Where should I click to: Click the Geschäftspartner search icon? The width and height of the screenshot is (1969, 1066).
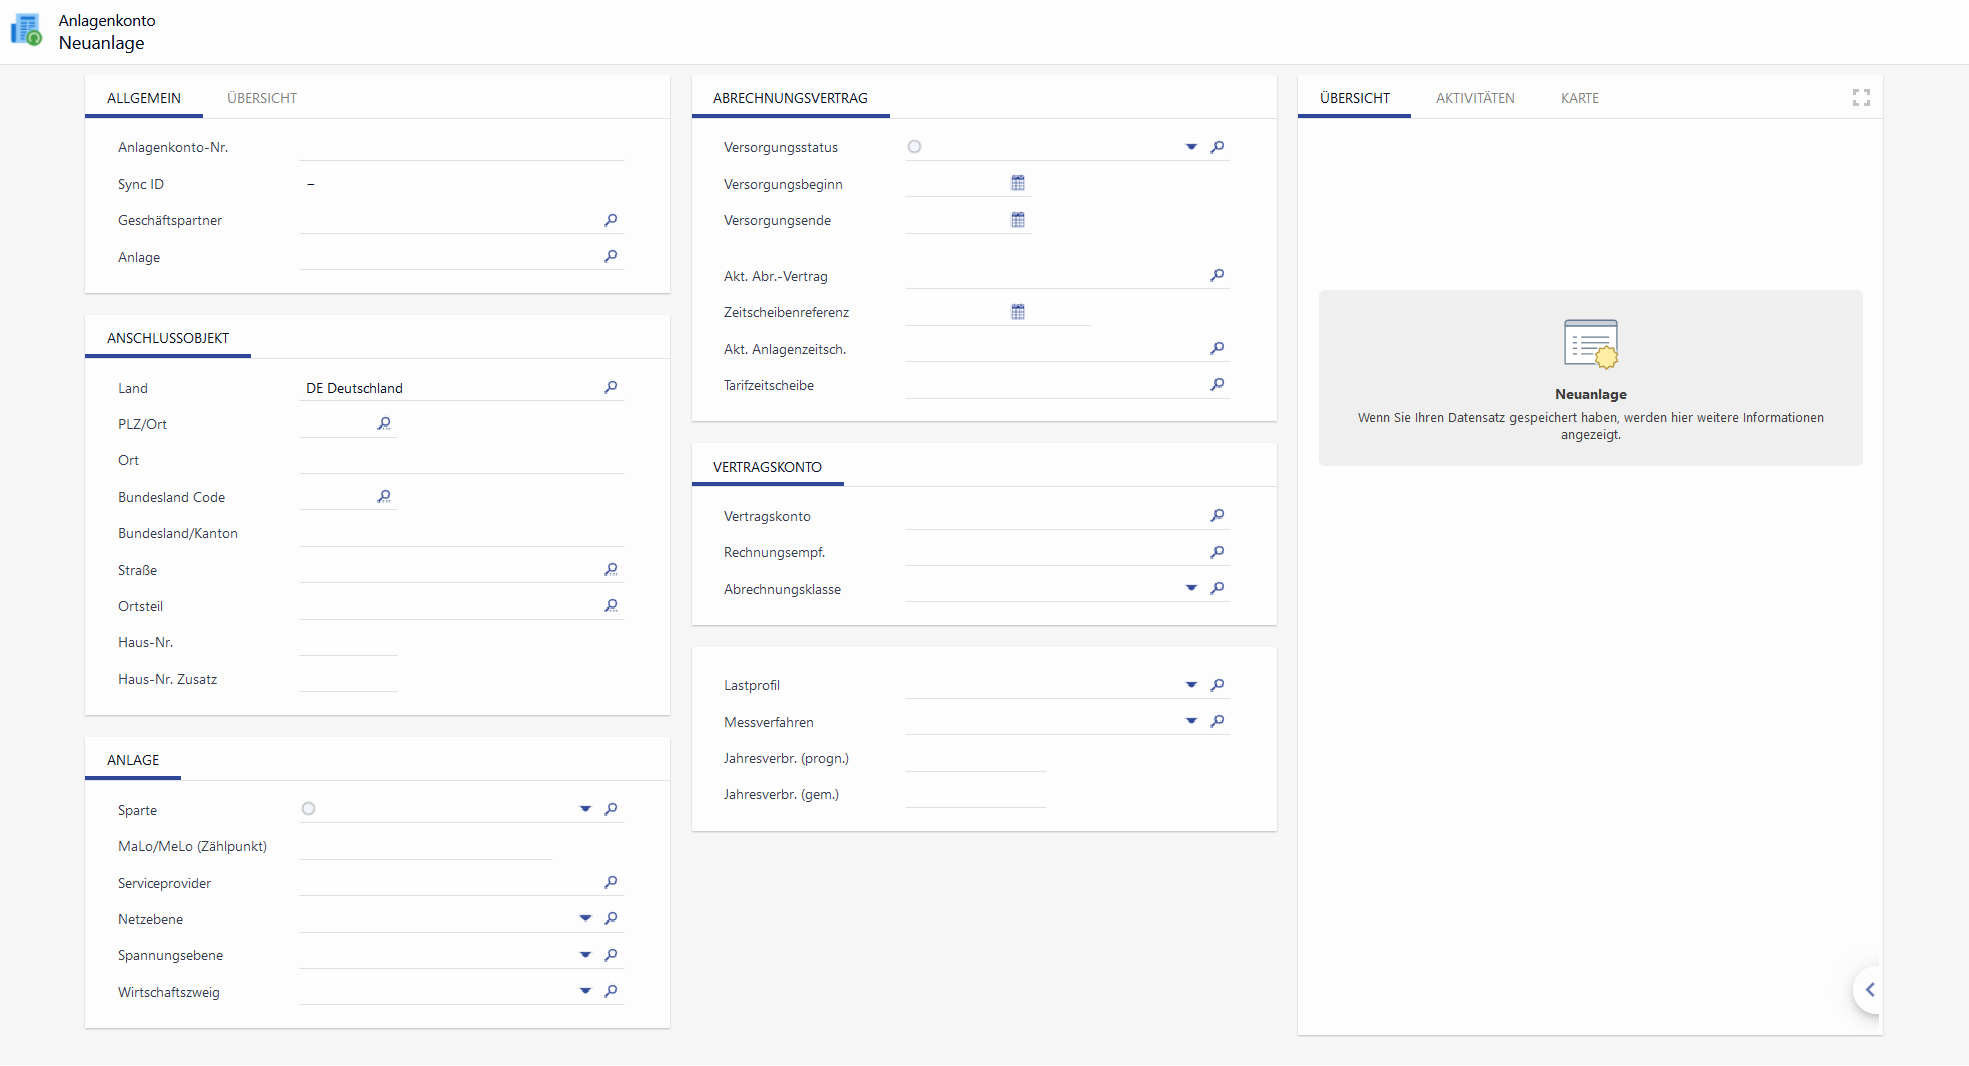click(610, 220)
